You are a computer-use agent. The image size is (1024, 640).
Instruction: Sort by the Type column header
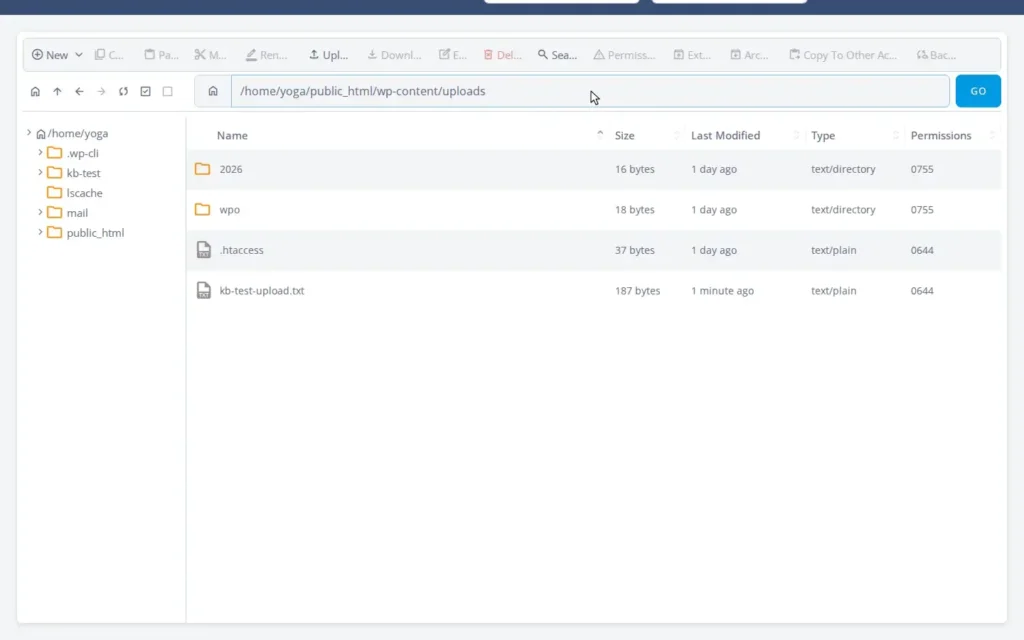823,135
